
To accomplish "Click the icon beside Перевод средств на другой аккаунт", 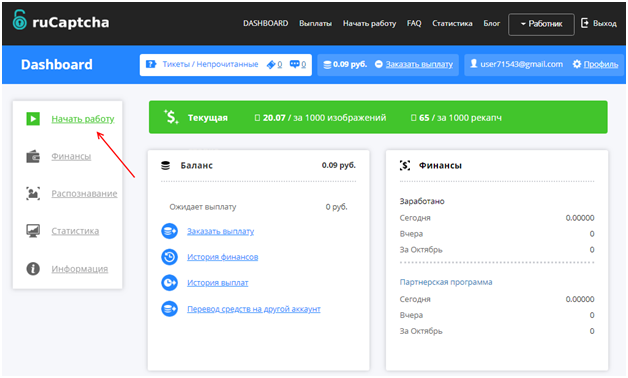I will (169, 309).
